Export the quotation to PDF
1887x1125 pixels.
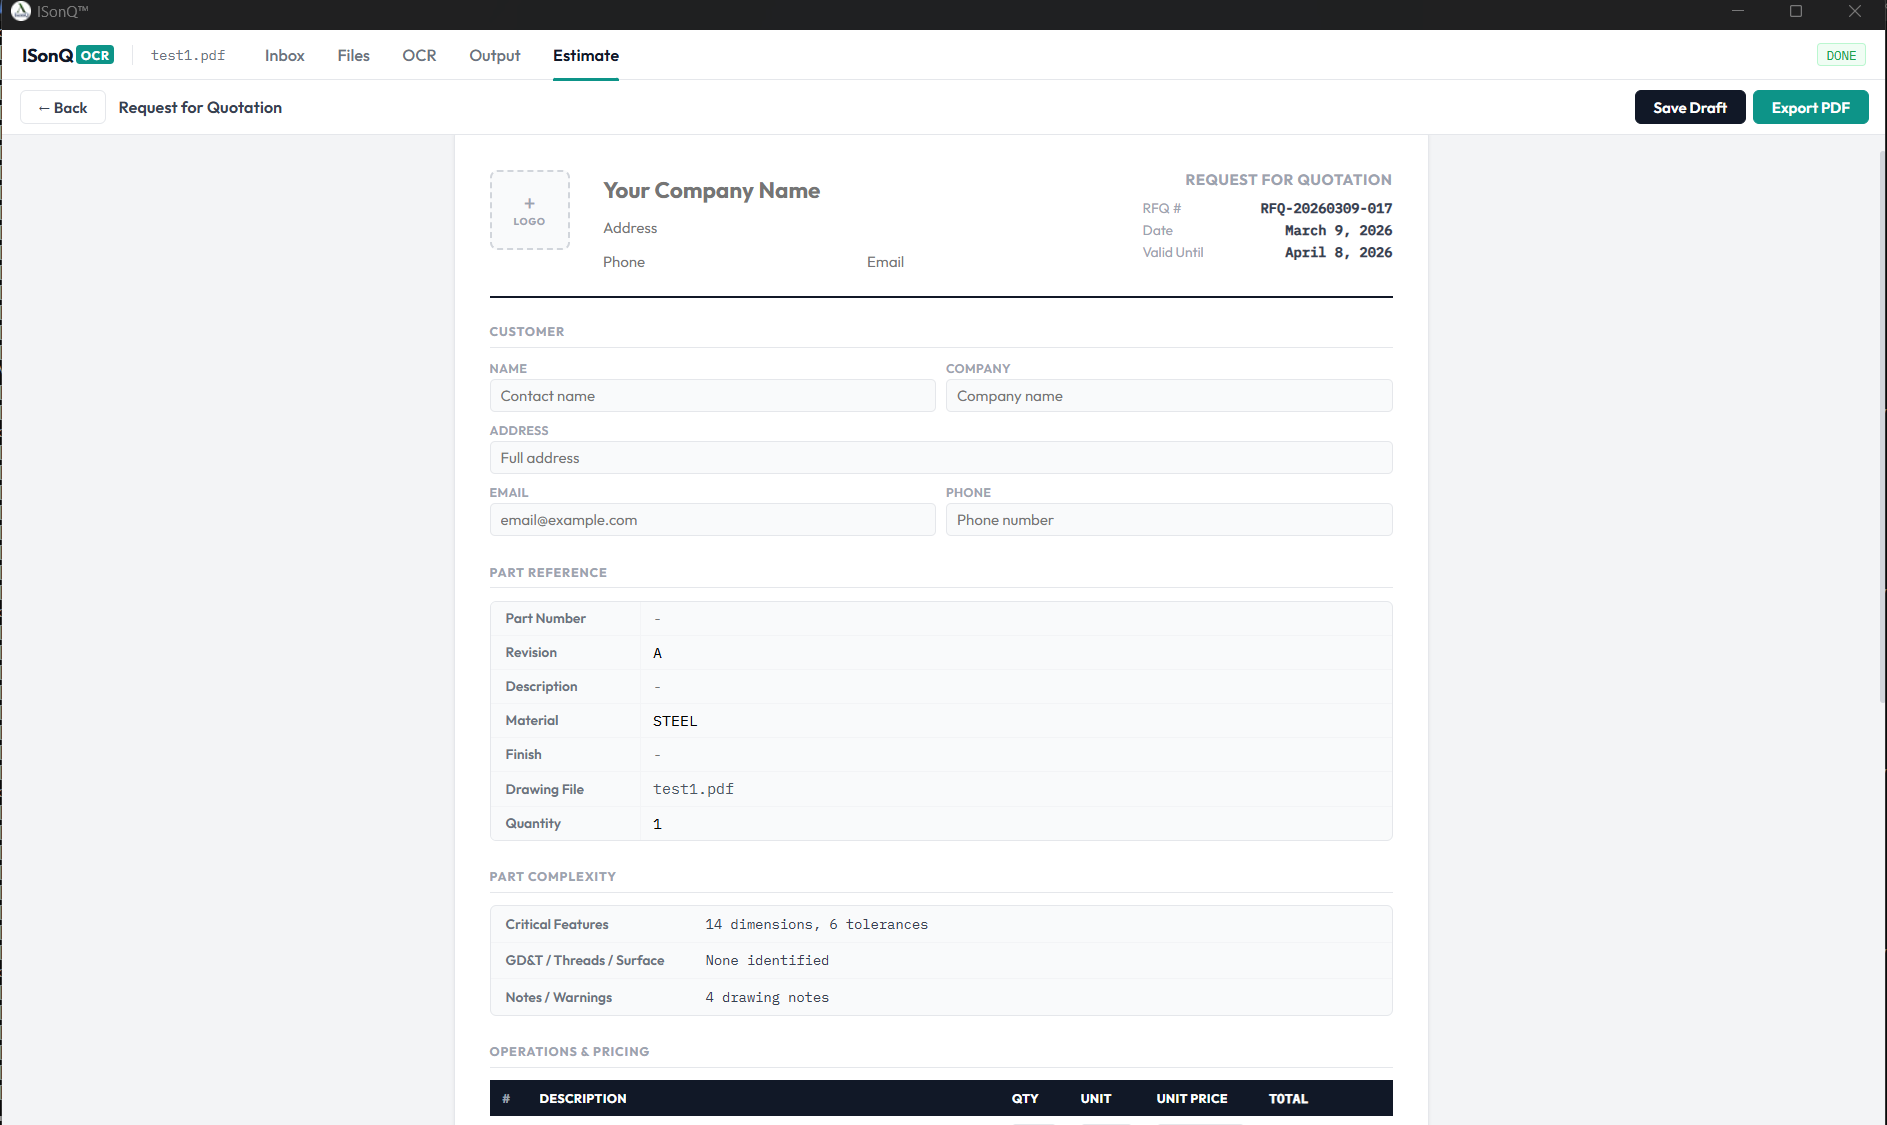(x=1810, y=107)
